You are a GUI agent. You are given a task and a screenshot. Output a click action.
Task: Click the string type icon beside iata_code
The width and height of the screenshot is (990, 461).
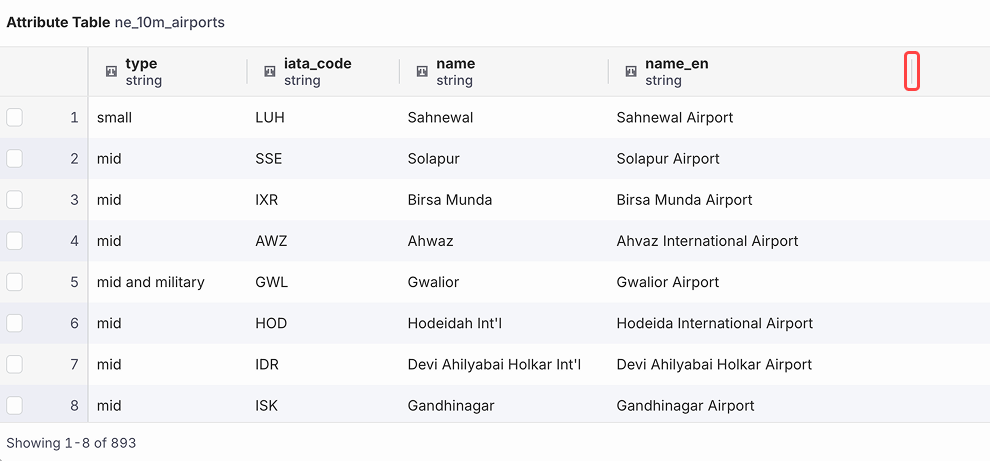click(270, 71)
